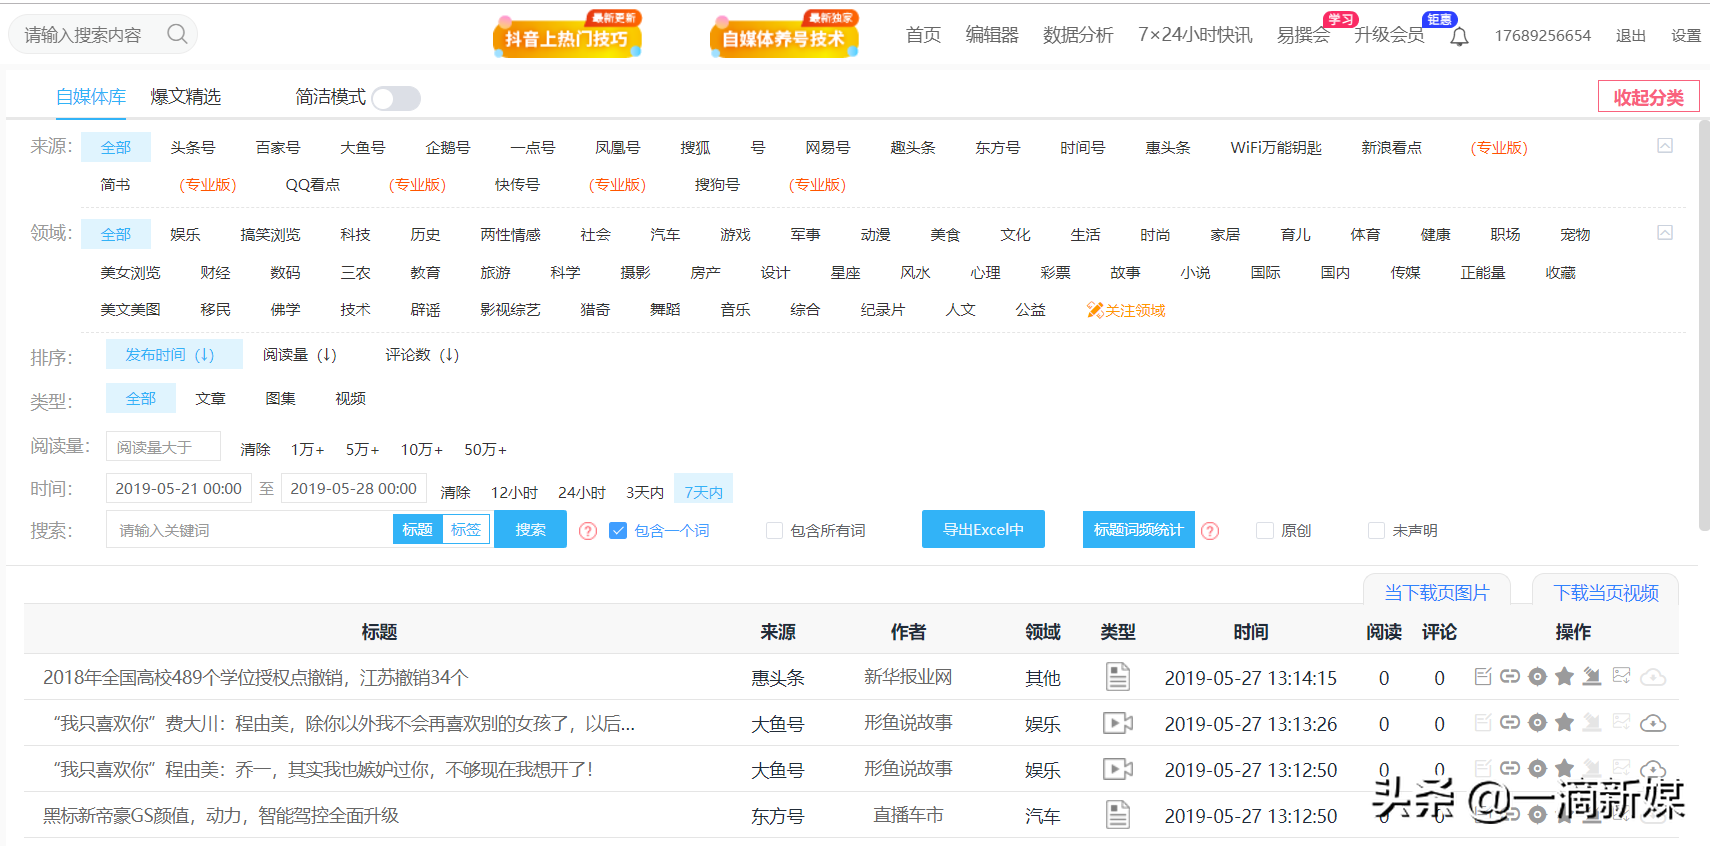Click the edit icon for 2018年全国高校 row
Screen dimensions: 1710x846
click(1483, 677)
